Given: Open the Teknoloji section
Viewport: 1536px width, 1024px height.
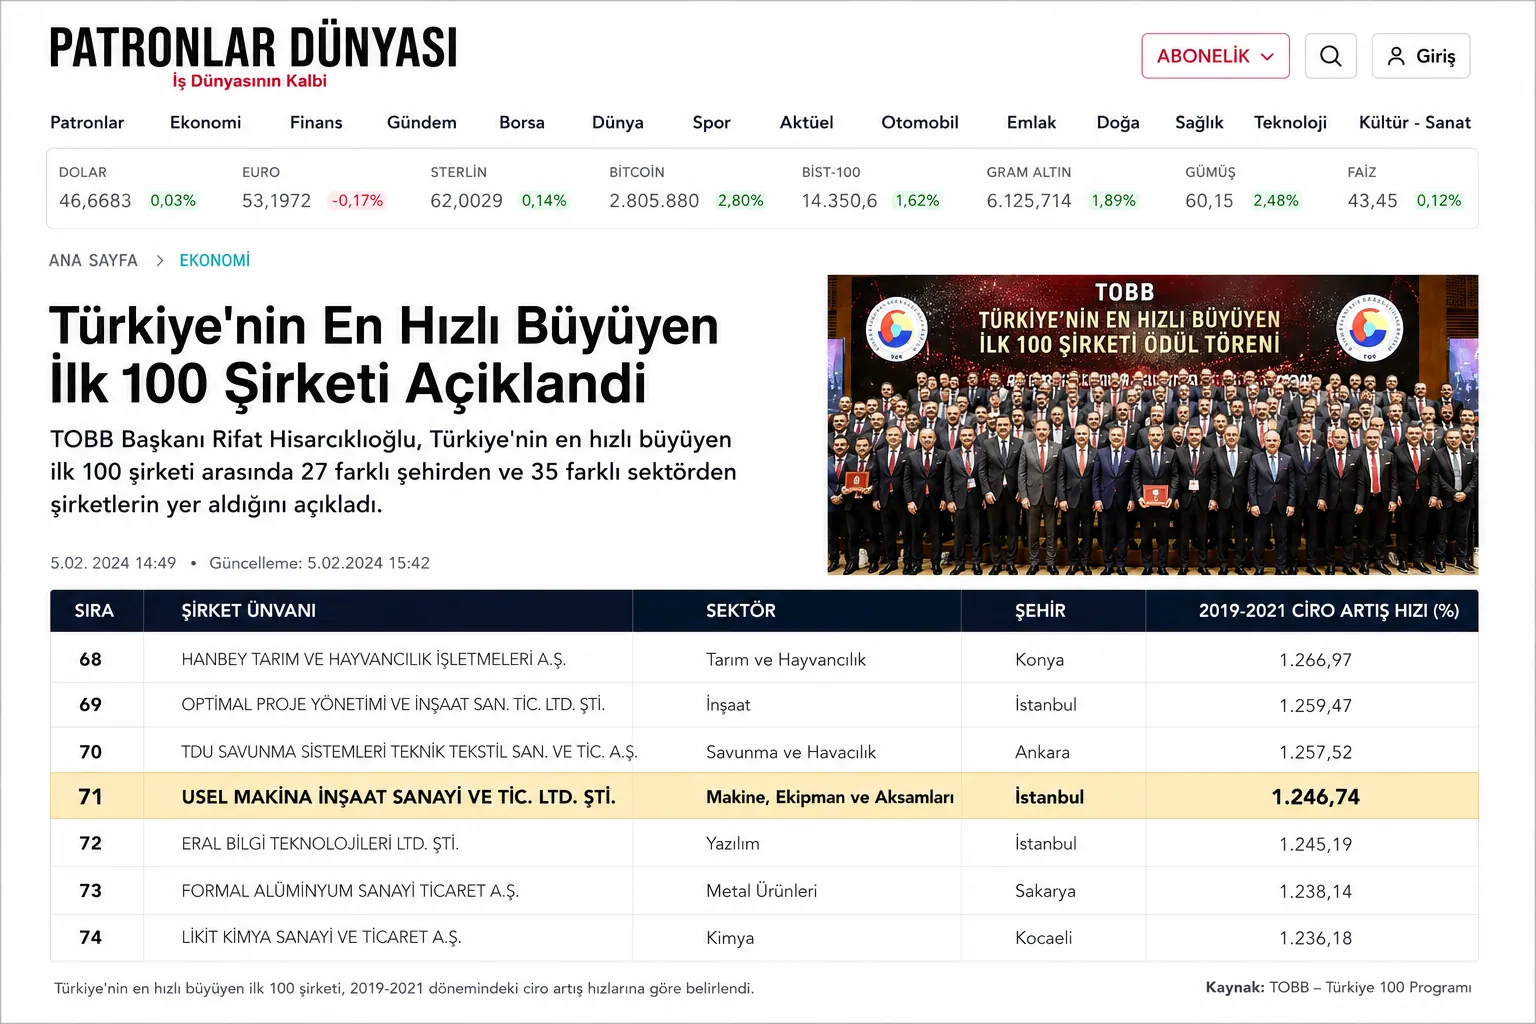Looking at the screenshot, I should pyautogui.click(x=1290, y=122).
